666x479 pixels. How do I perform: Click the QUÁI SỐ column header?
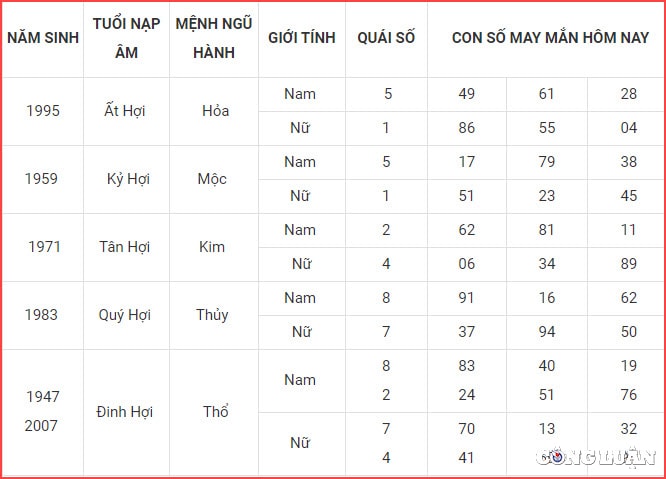pos(386,38)
